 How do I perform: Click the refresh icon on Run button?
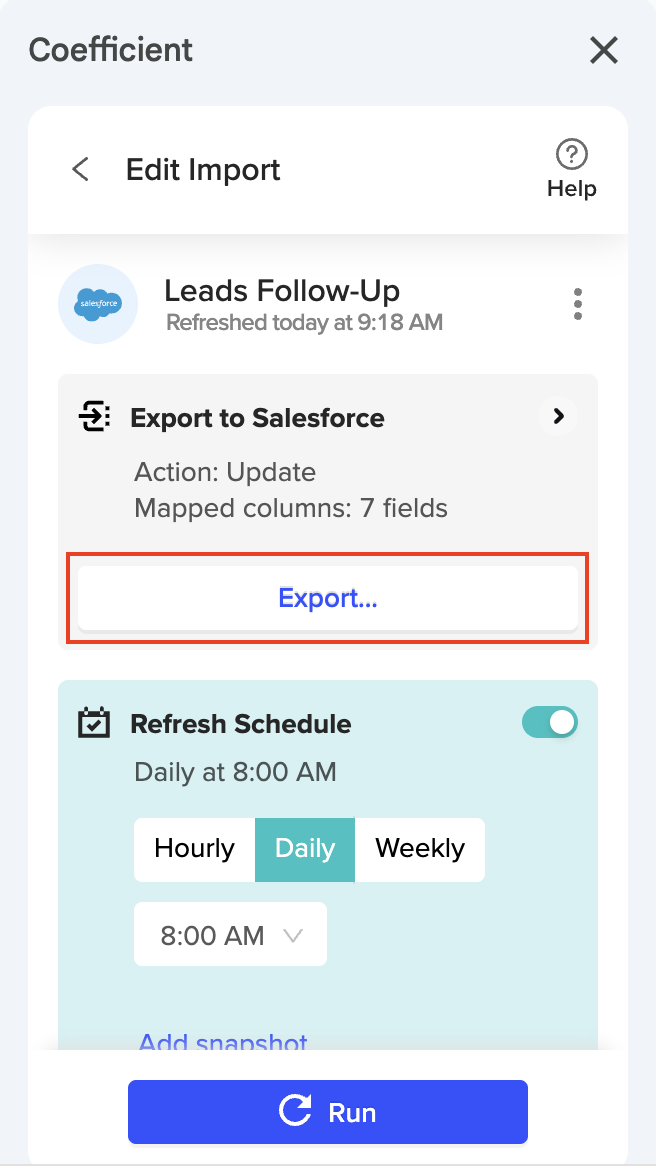point(295,1111)
